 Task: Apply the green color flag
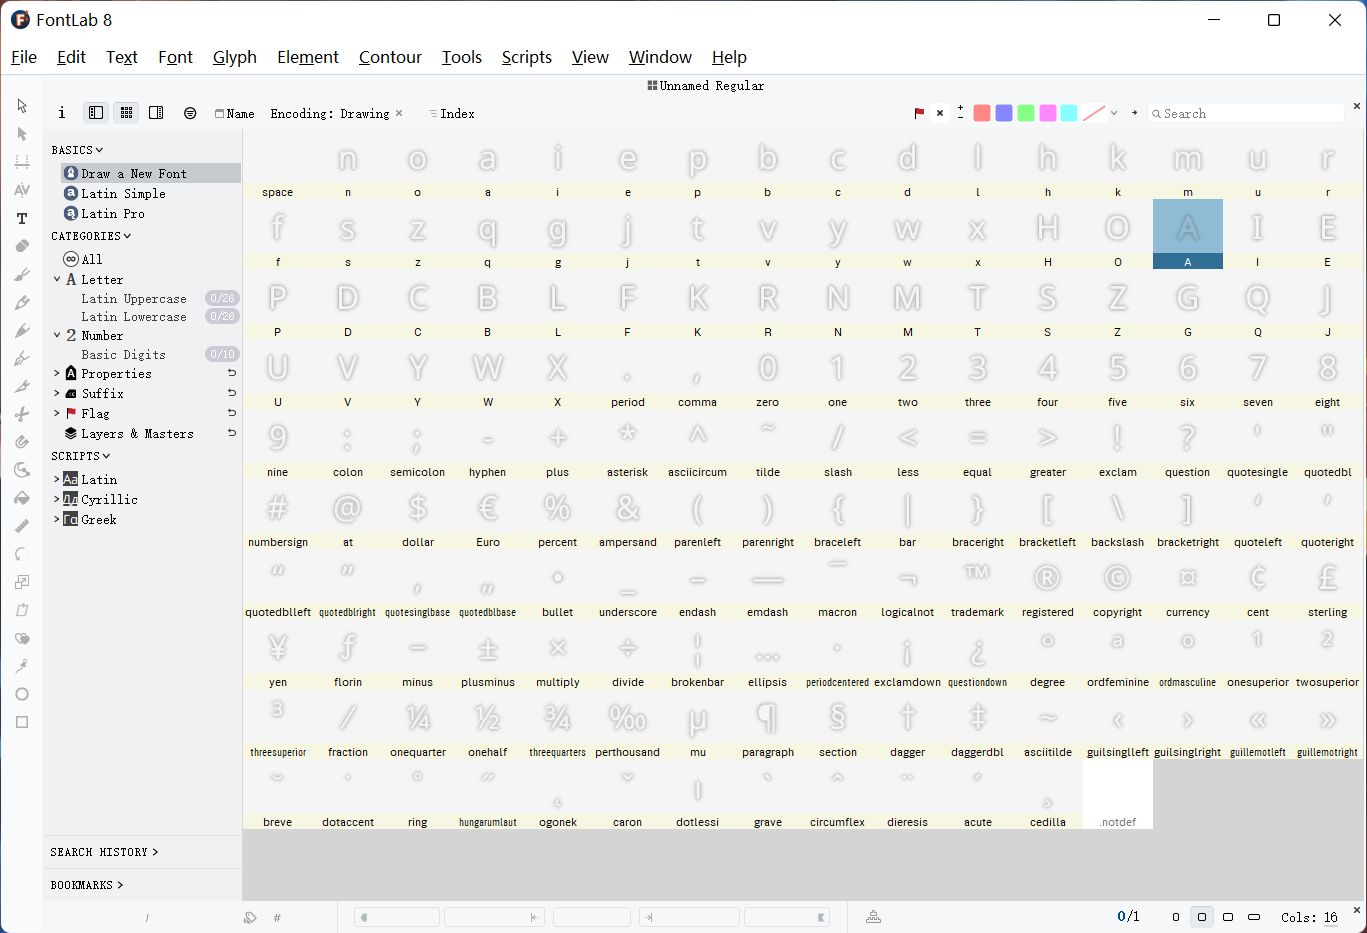click(x=1026, y=113)
